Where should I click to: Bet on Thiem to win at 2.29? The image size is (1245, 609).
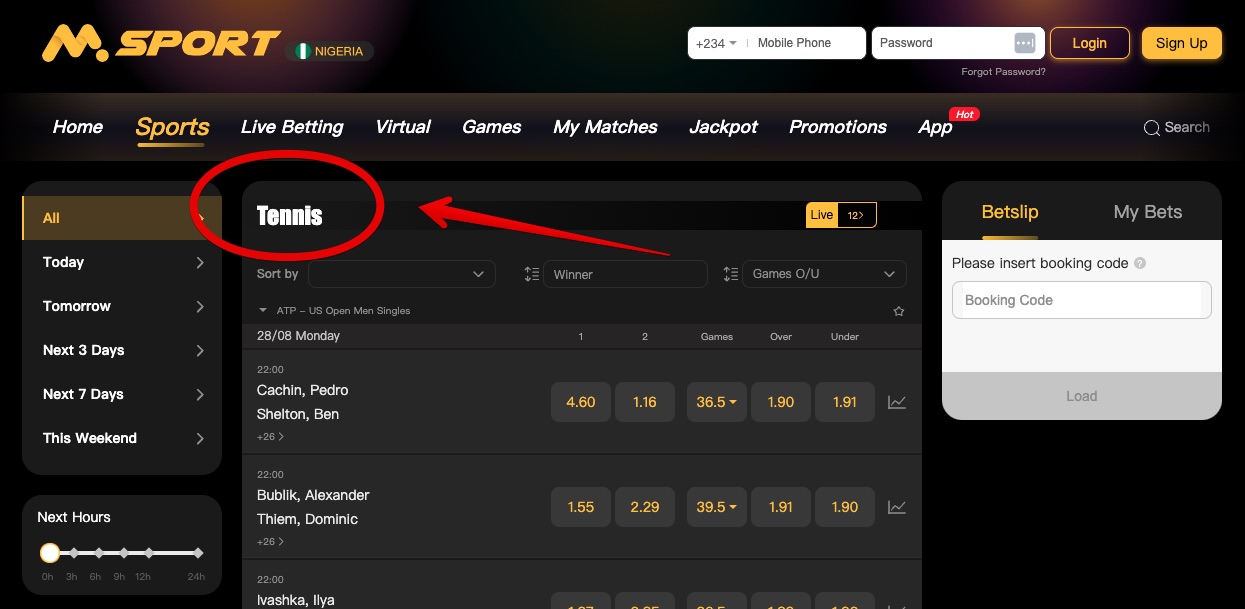coord(645,507)
